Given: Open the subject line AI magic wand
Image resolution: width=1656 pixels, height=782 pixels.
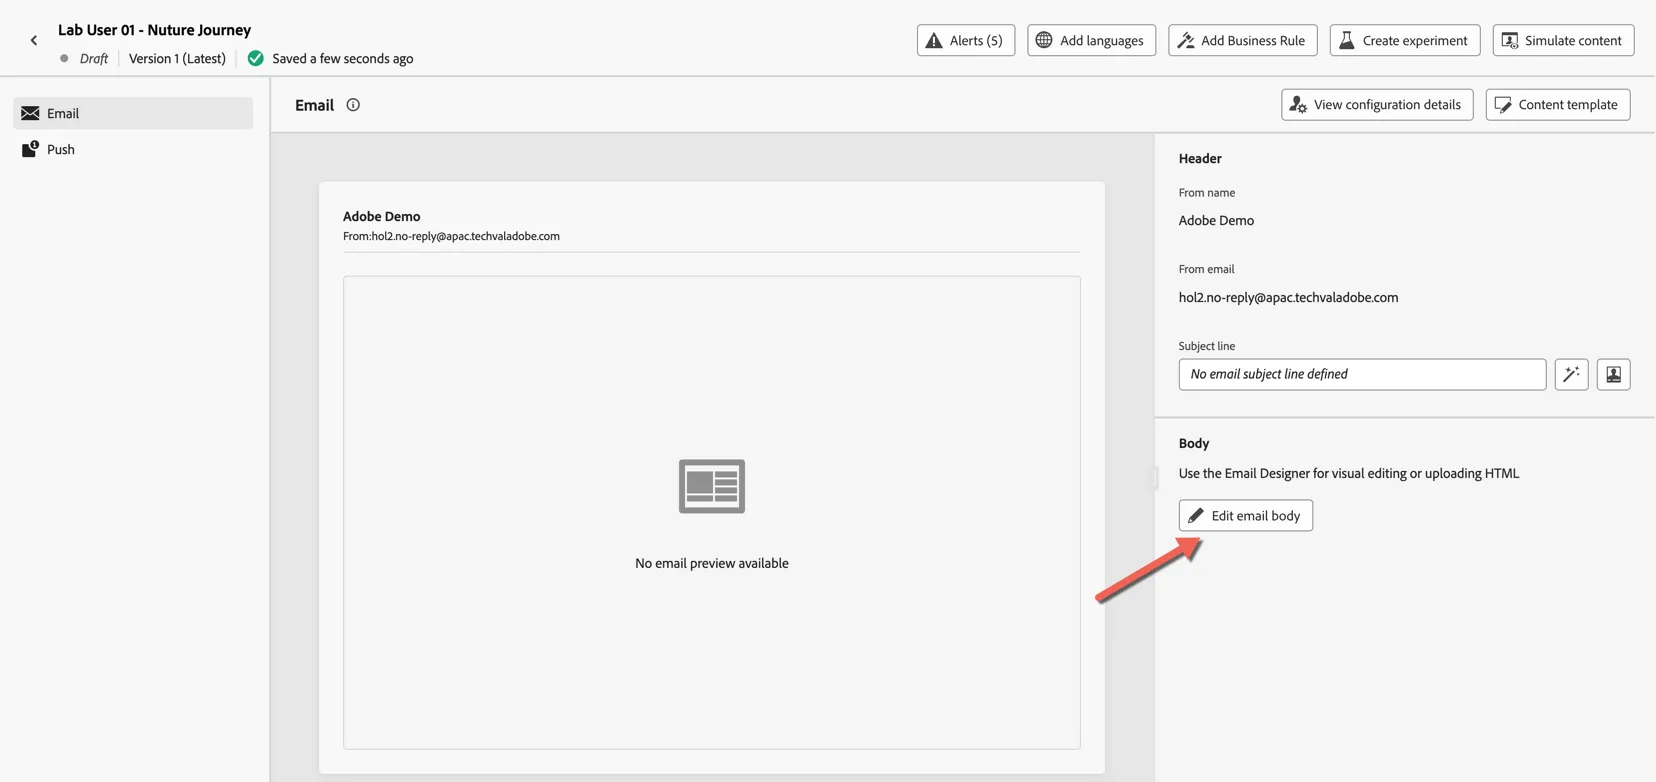Looking at the screenshot, I should tap(1571, 374).
